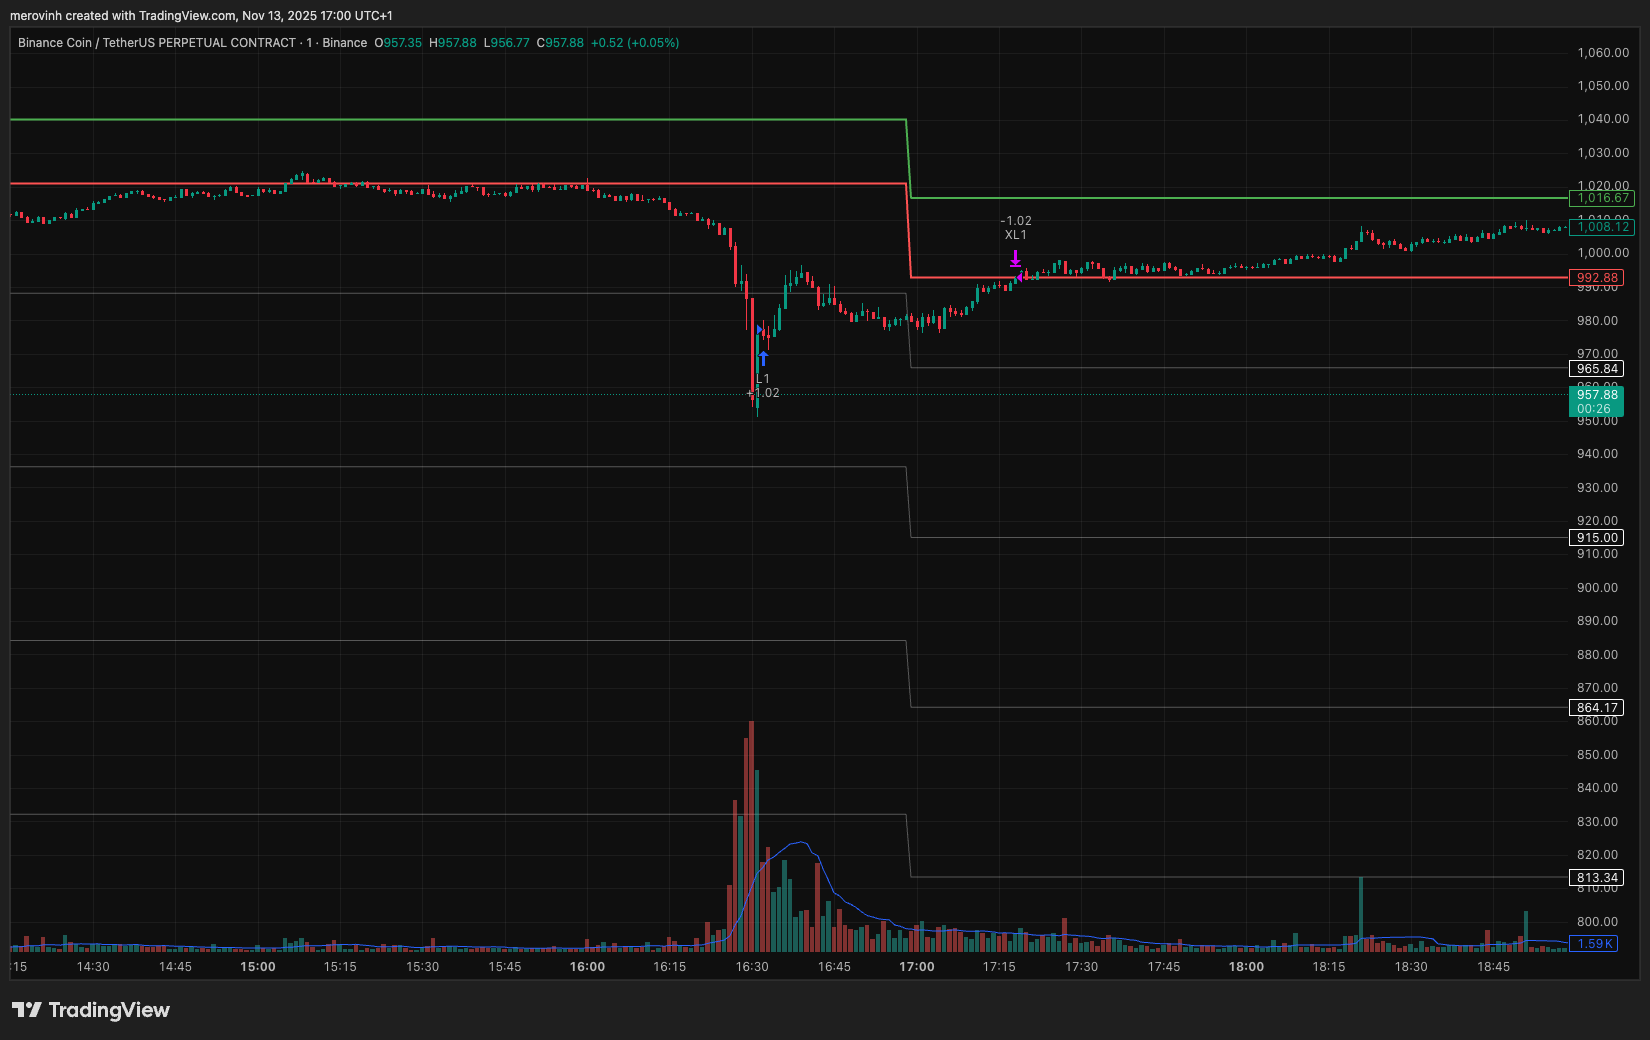Viewport: 1650px width, 1040px height.
Task: Click the 16:00 time axis label
Action: coord(587,967)
